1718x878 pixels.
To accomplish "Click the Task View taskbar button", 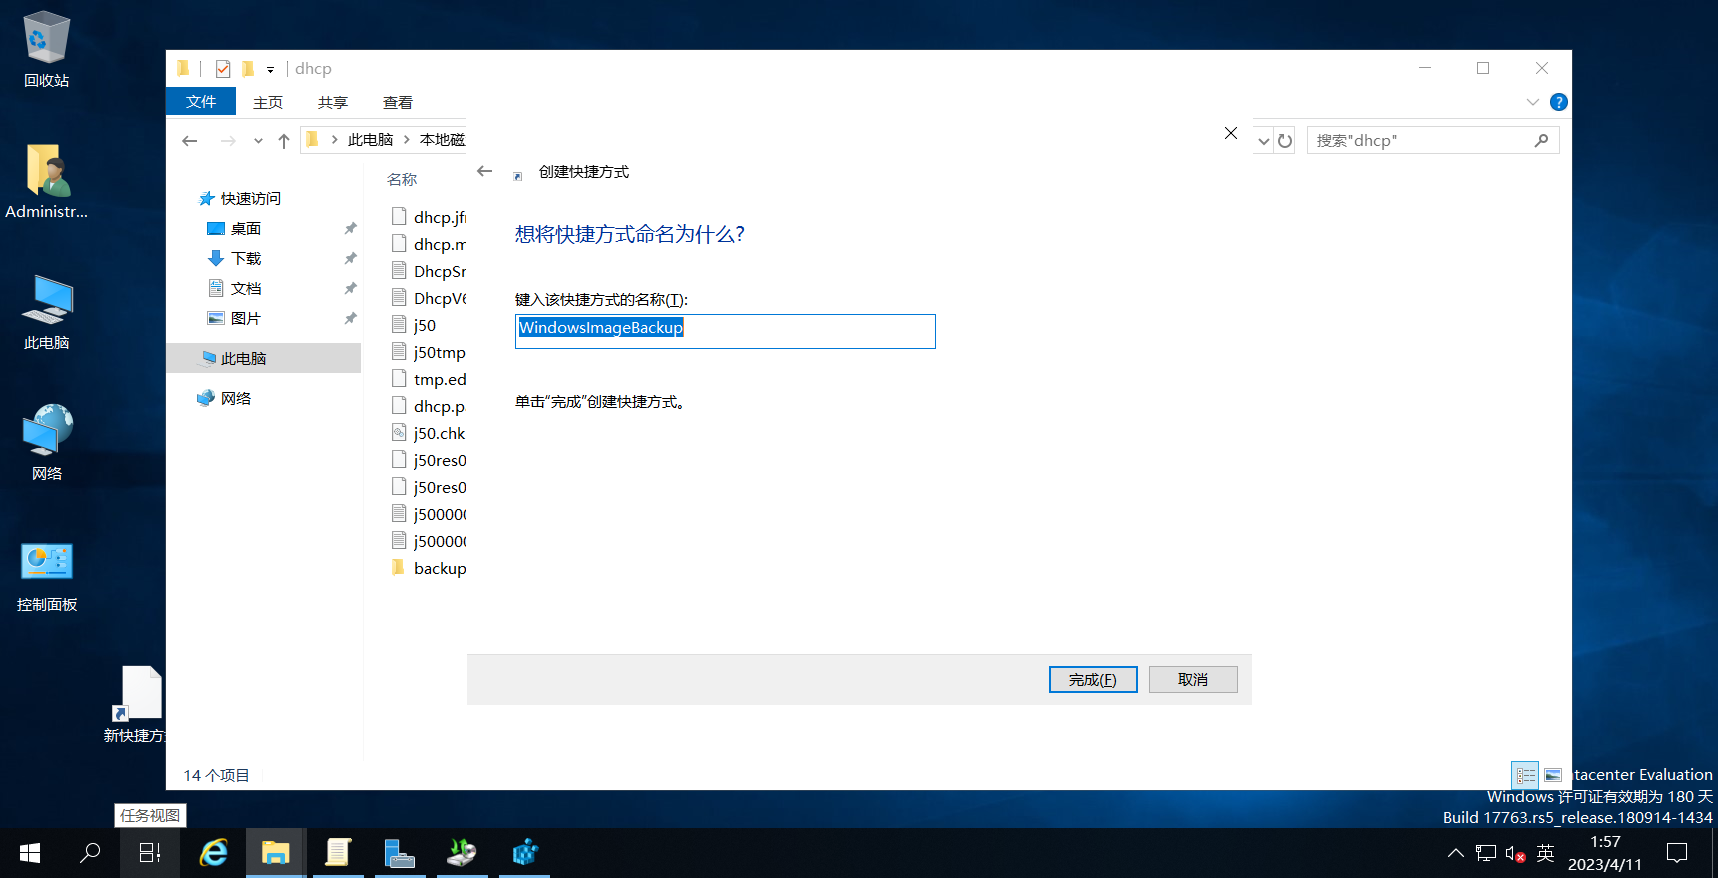I will [x=149, y=853].
